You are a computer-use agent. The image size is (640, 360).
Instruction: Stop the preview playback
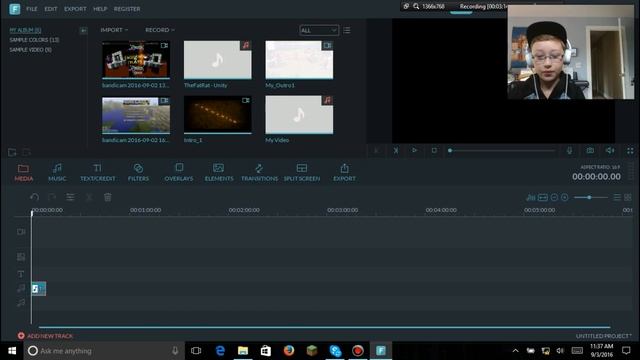[x=434, y=151]
